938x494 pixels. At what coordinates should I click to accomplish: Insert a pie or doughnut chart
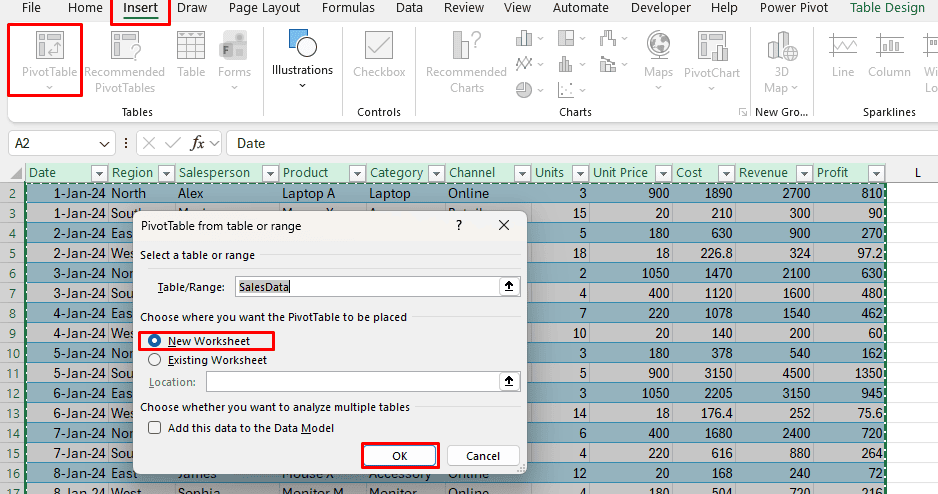click(x=529, y=90)
